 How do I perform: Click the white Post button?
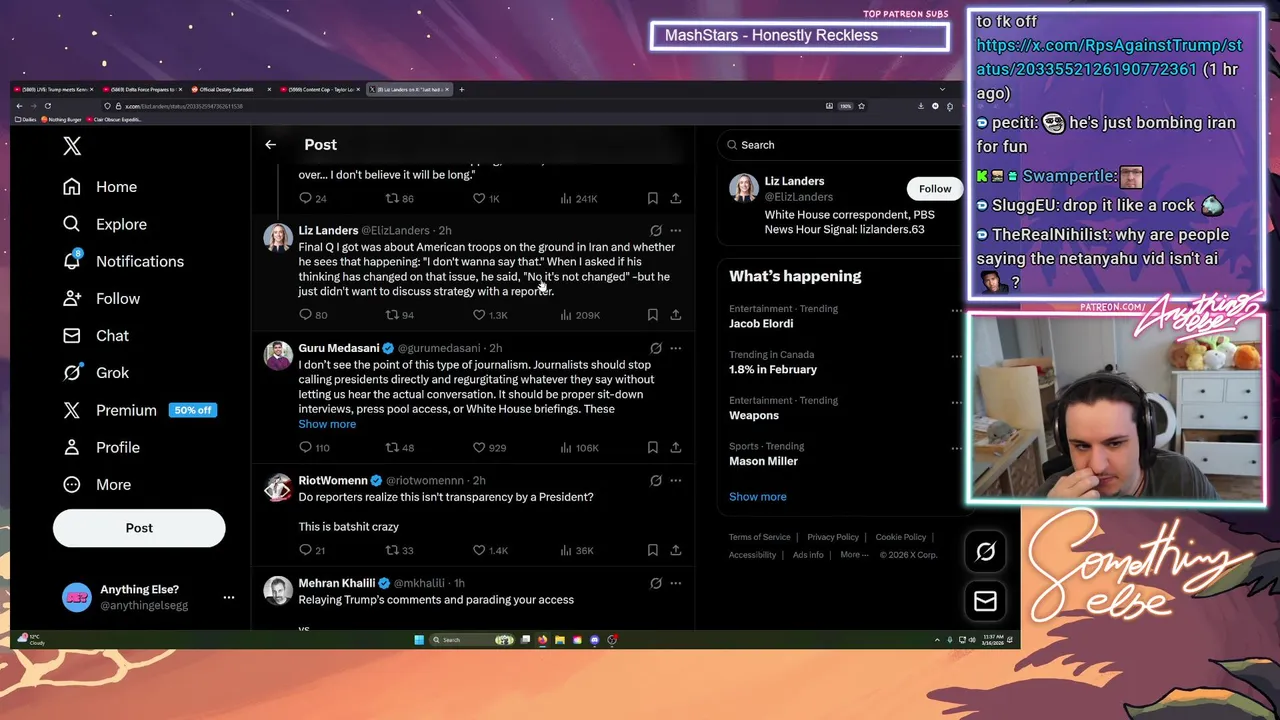[139, 528]
